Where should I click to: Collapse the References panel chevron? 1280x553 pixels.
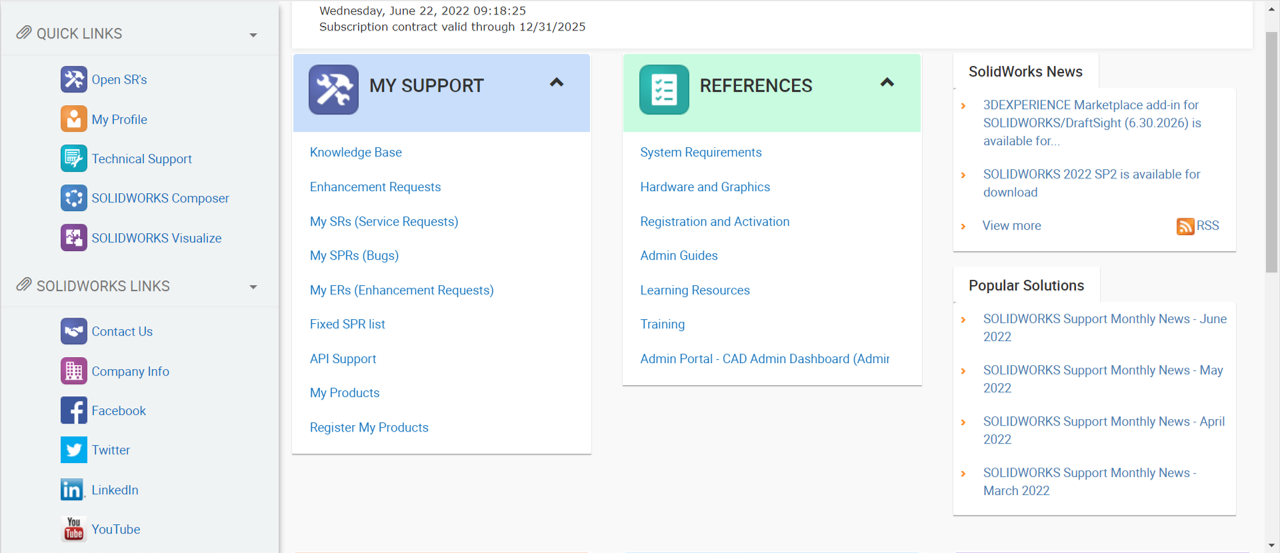coord(887,83)
